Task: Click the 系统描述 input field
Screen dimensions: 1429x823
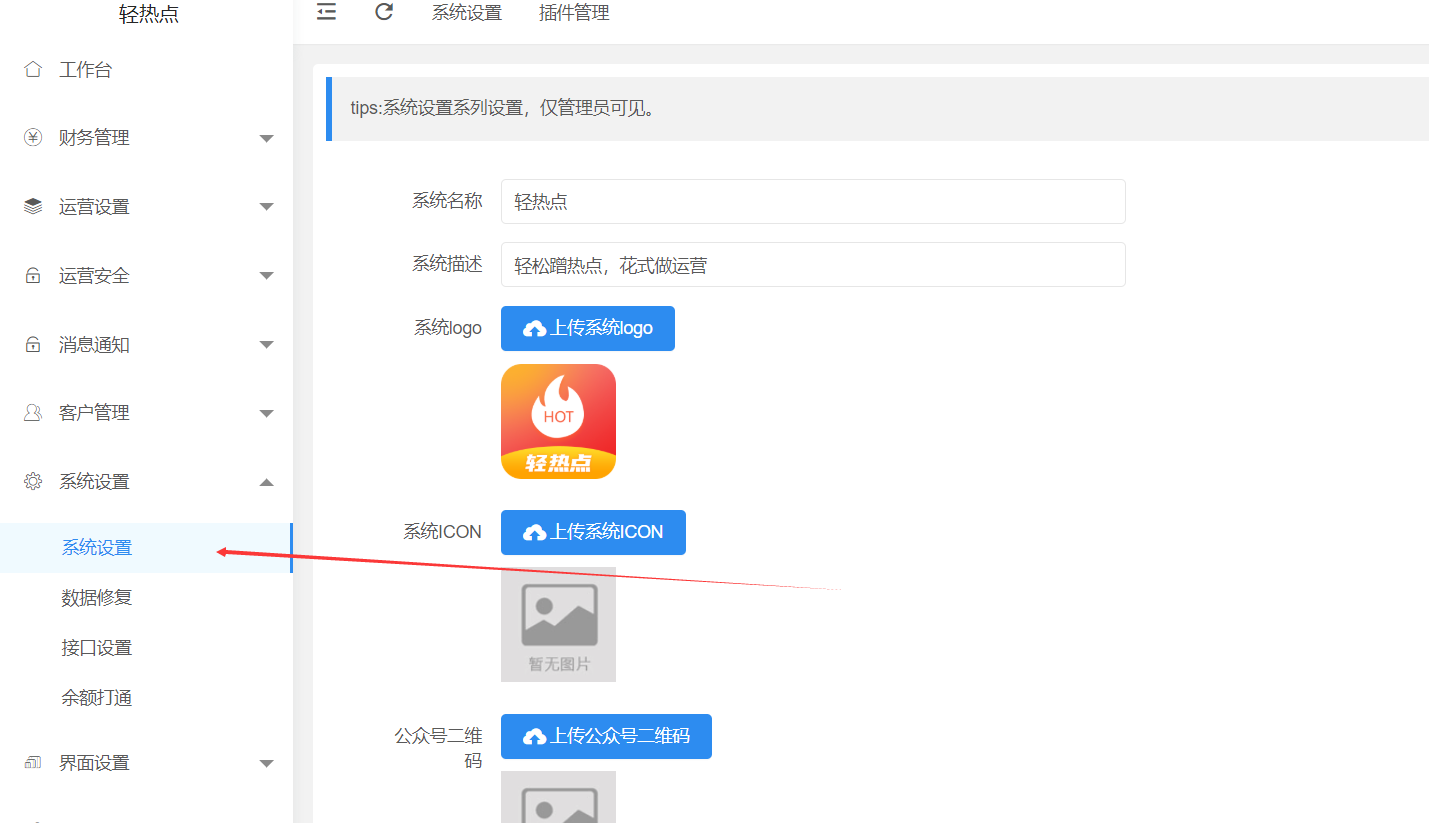Action: [813, 264]
